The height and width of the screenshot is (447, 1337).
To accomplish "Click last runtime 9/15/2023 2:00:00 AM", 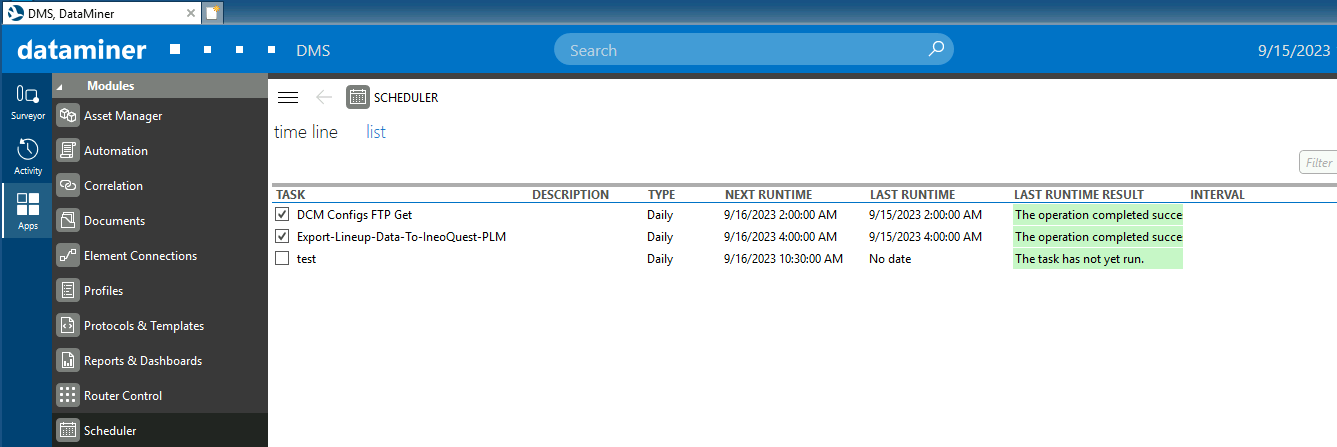I will click(925, 214).
